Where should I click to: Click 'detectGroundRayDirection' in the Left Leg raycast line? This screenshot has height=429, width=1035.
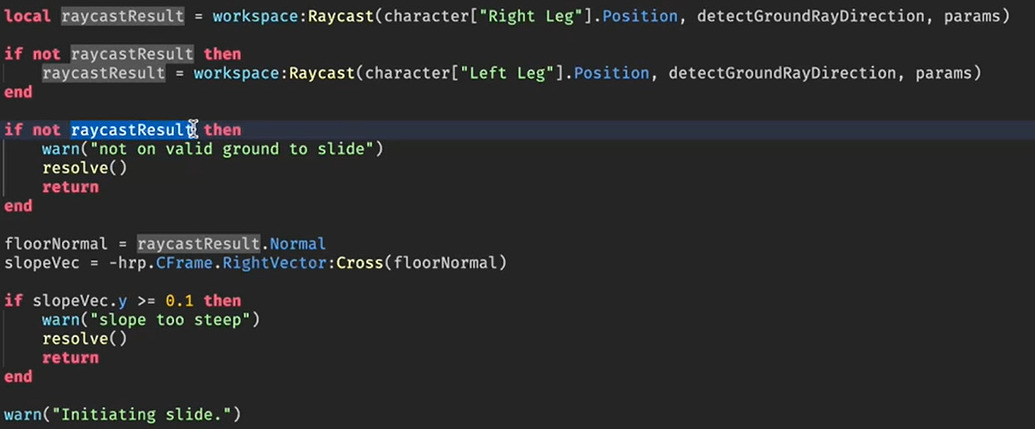click(782, 73)
